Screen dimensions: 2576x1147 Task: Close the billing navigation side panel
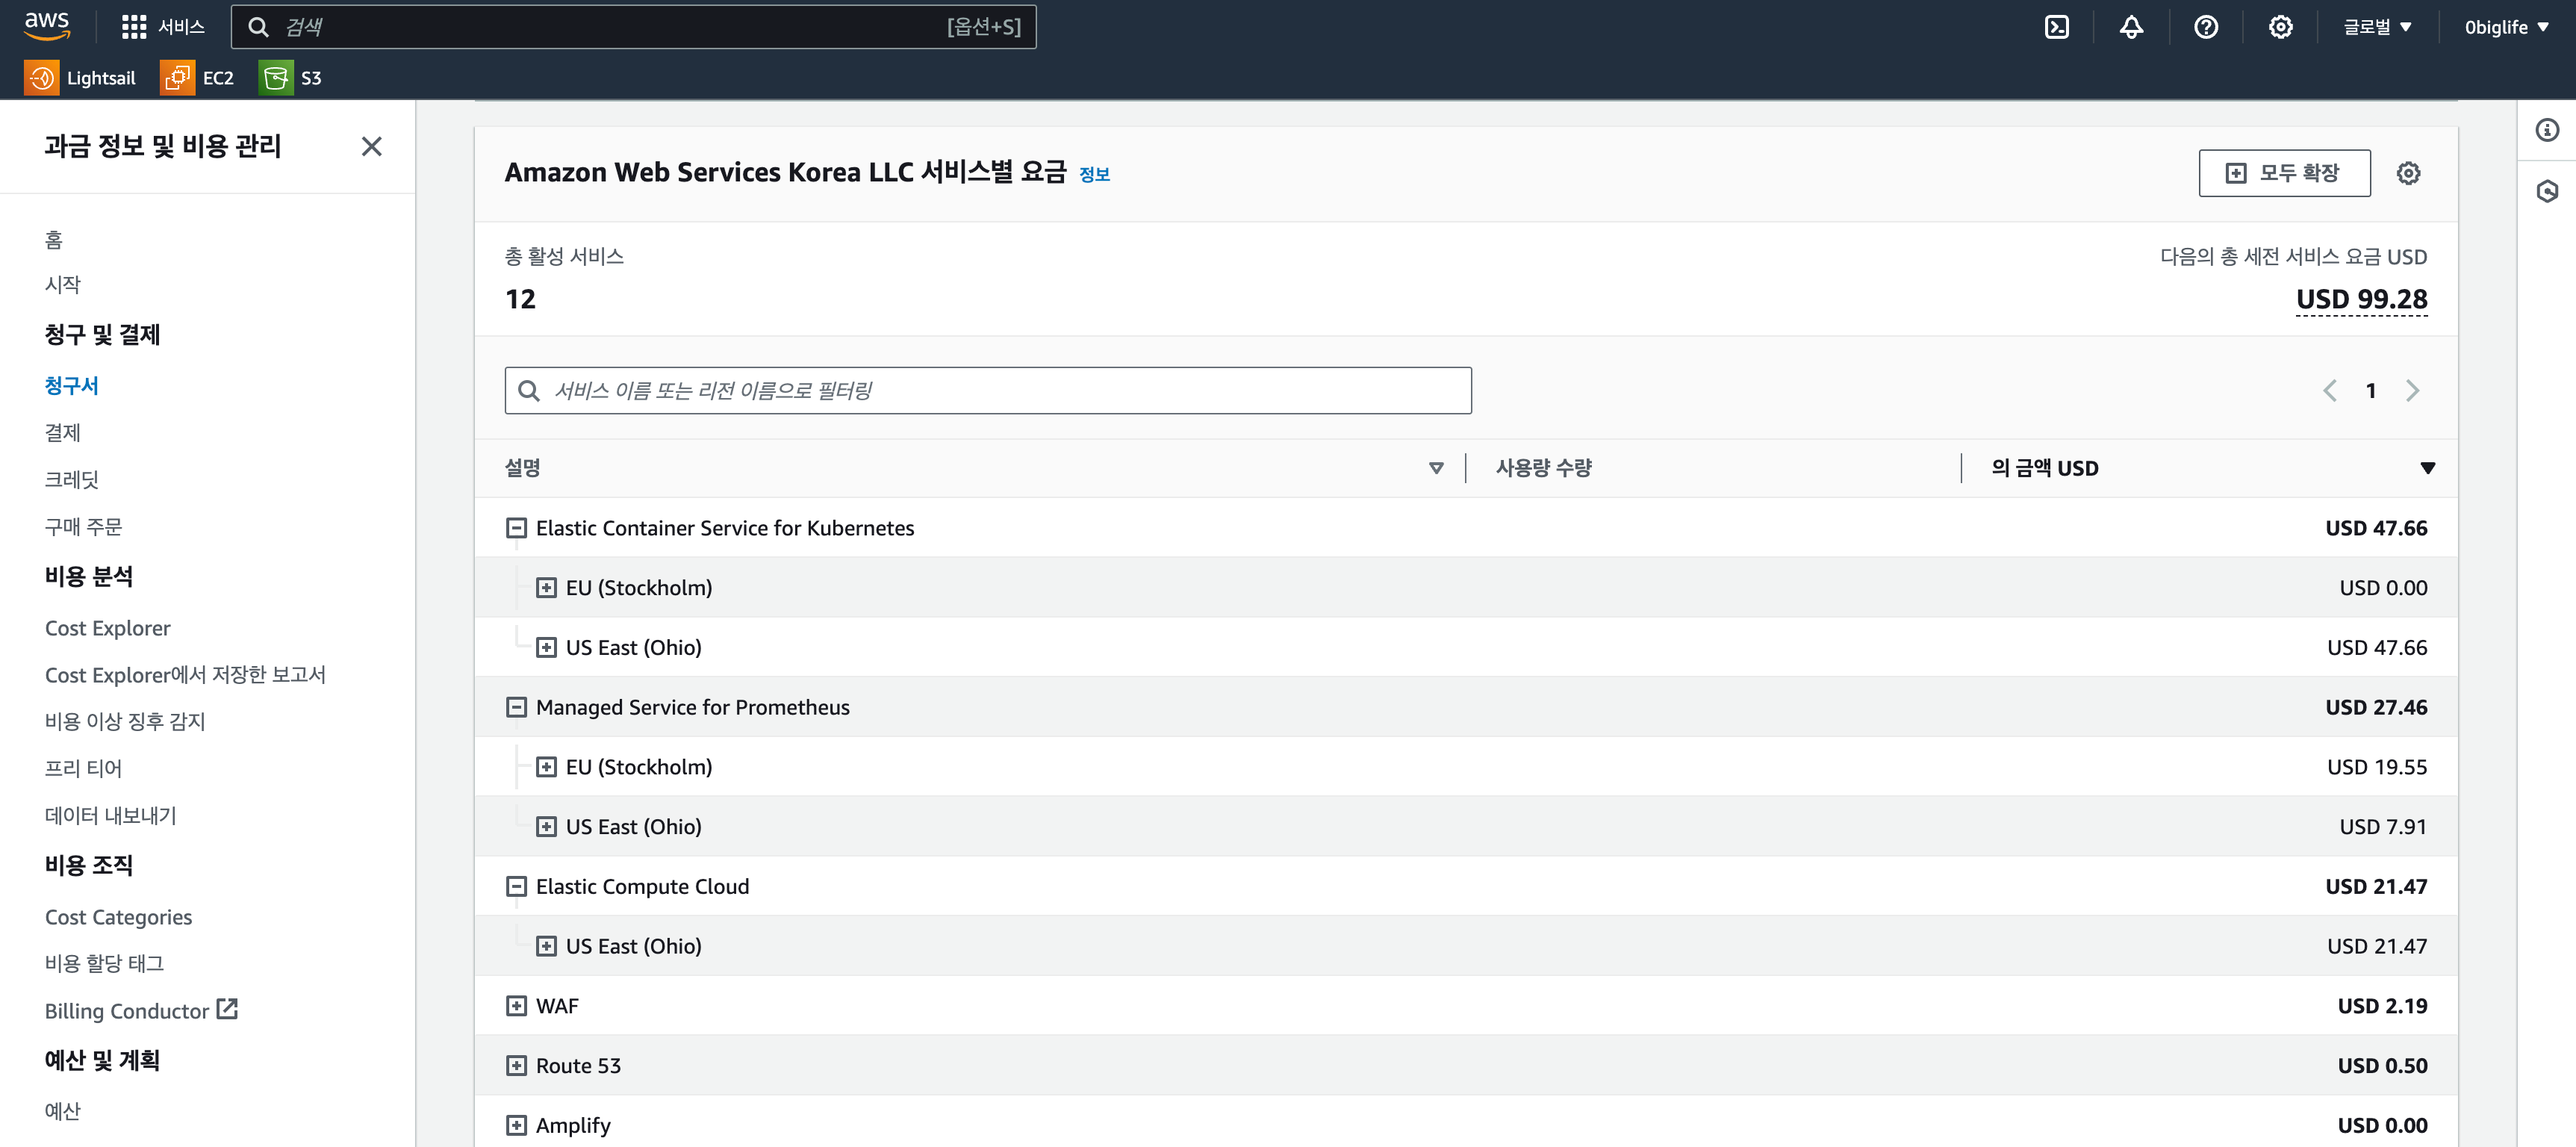point(371,146)
